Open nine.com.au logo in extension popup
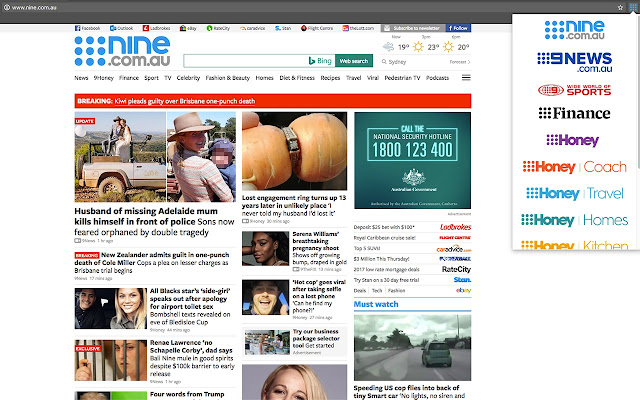This screenshot has width=640, height=400. 575,30
